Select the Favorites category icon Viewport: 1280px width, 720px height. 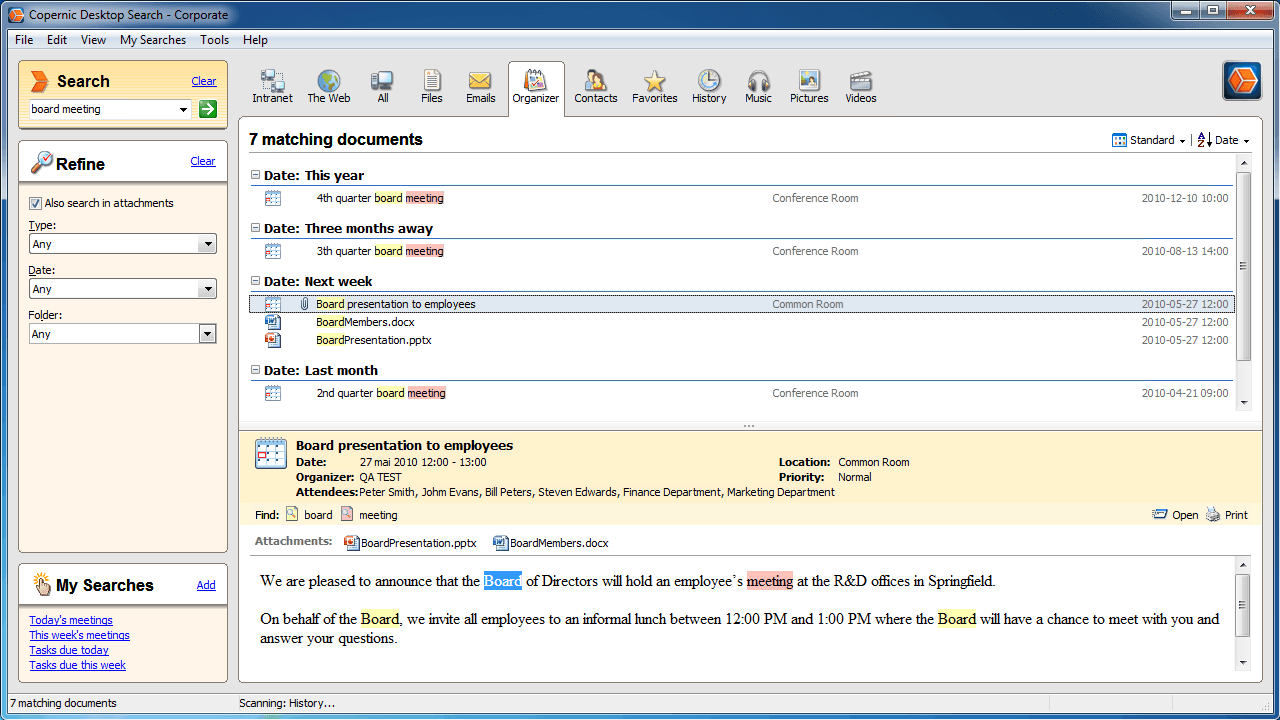pyautogui.click(x=654, y=87)
